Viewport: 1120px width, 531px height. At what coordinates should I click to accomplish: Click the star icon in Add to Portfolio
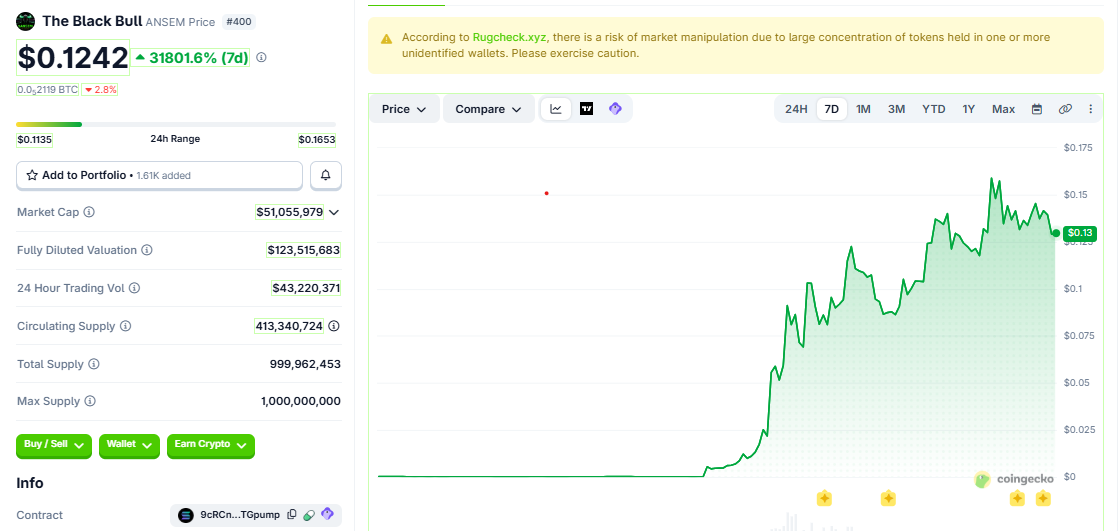click(x=32, y=175)
